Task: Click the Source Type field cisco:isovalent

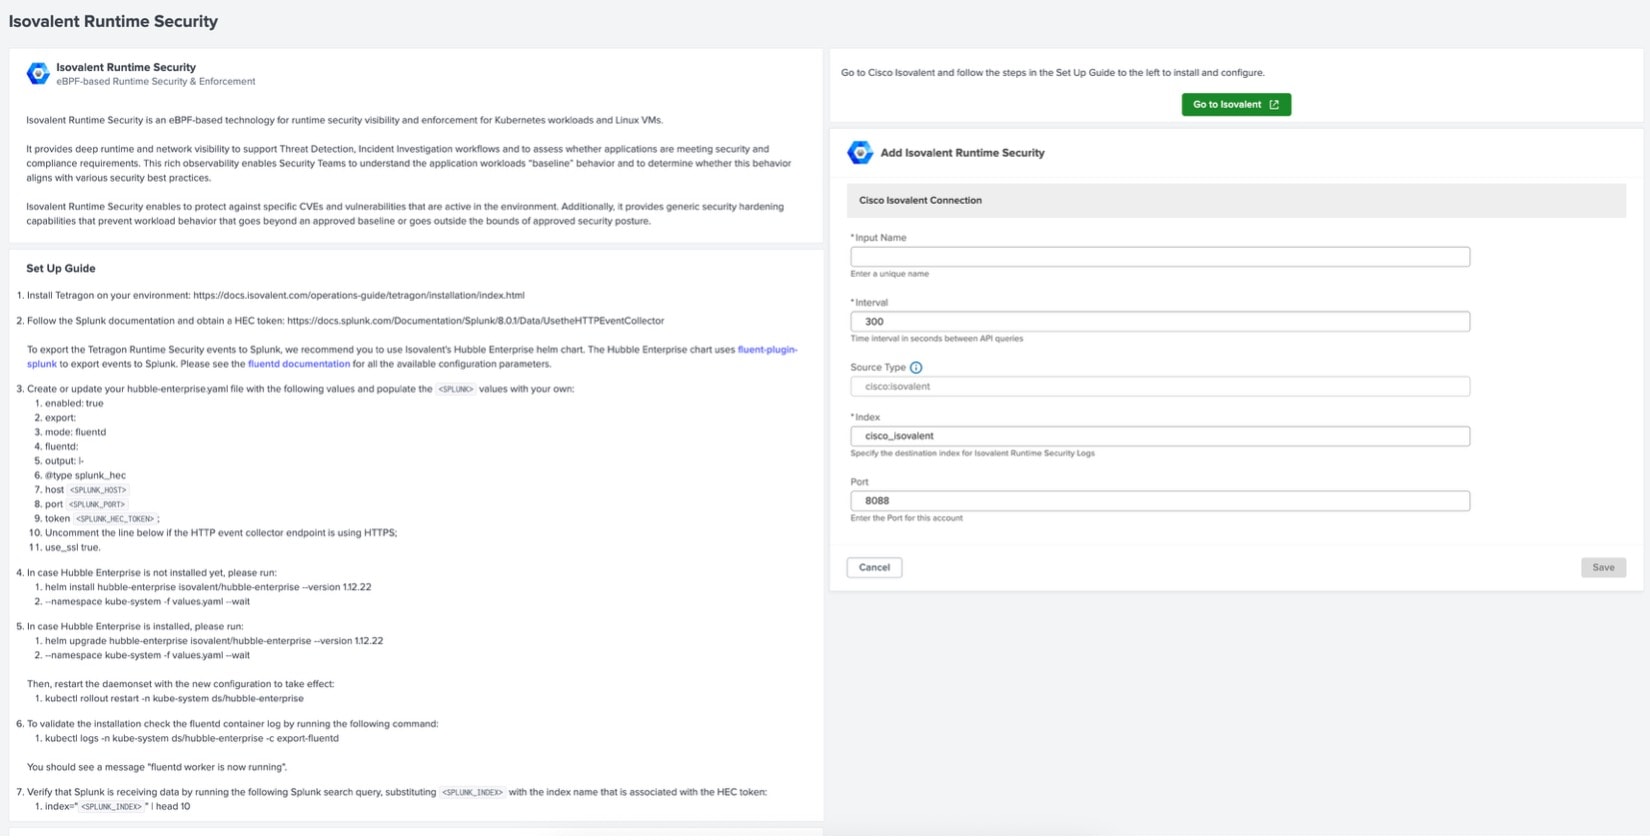Action: coord(1160,386)
